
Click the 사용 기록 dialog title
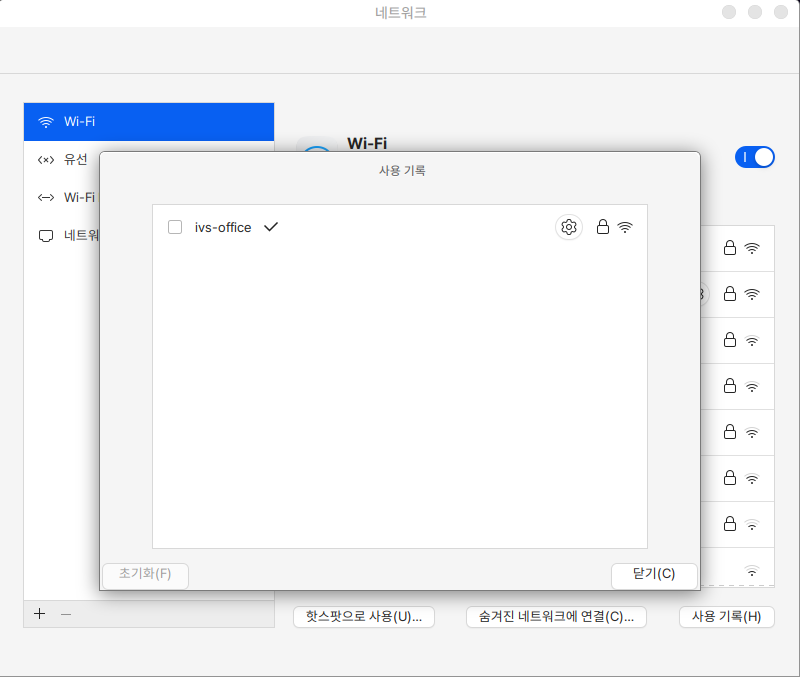402,171
